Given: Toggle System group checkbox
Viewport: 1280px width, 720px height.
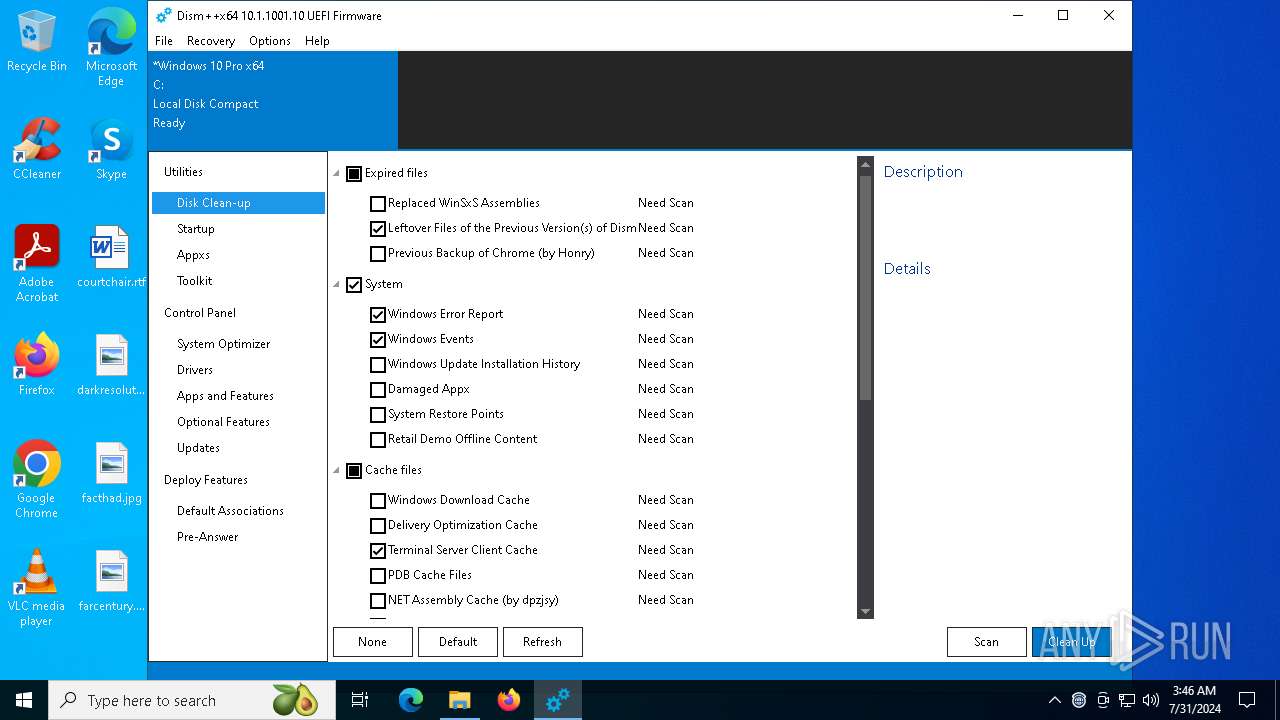Looking at the screenshot, I should click(x=354, y=285).
